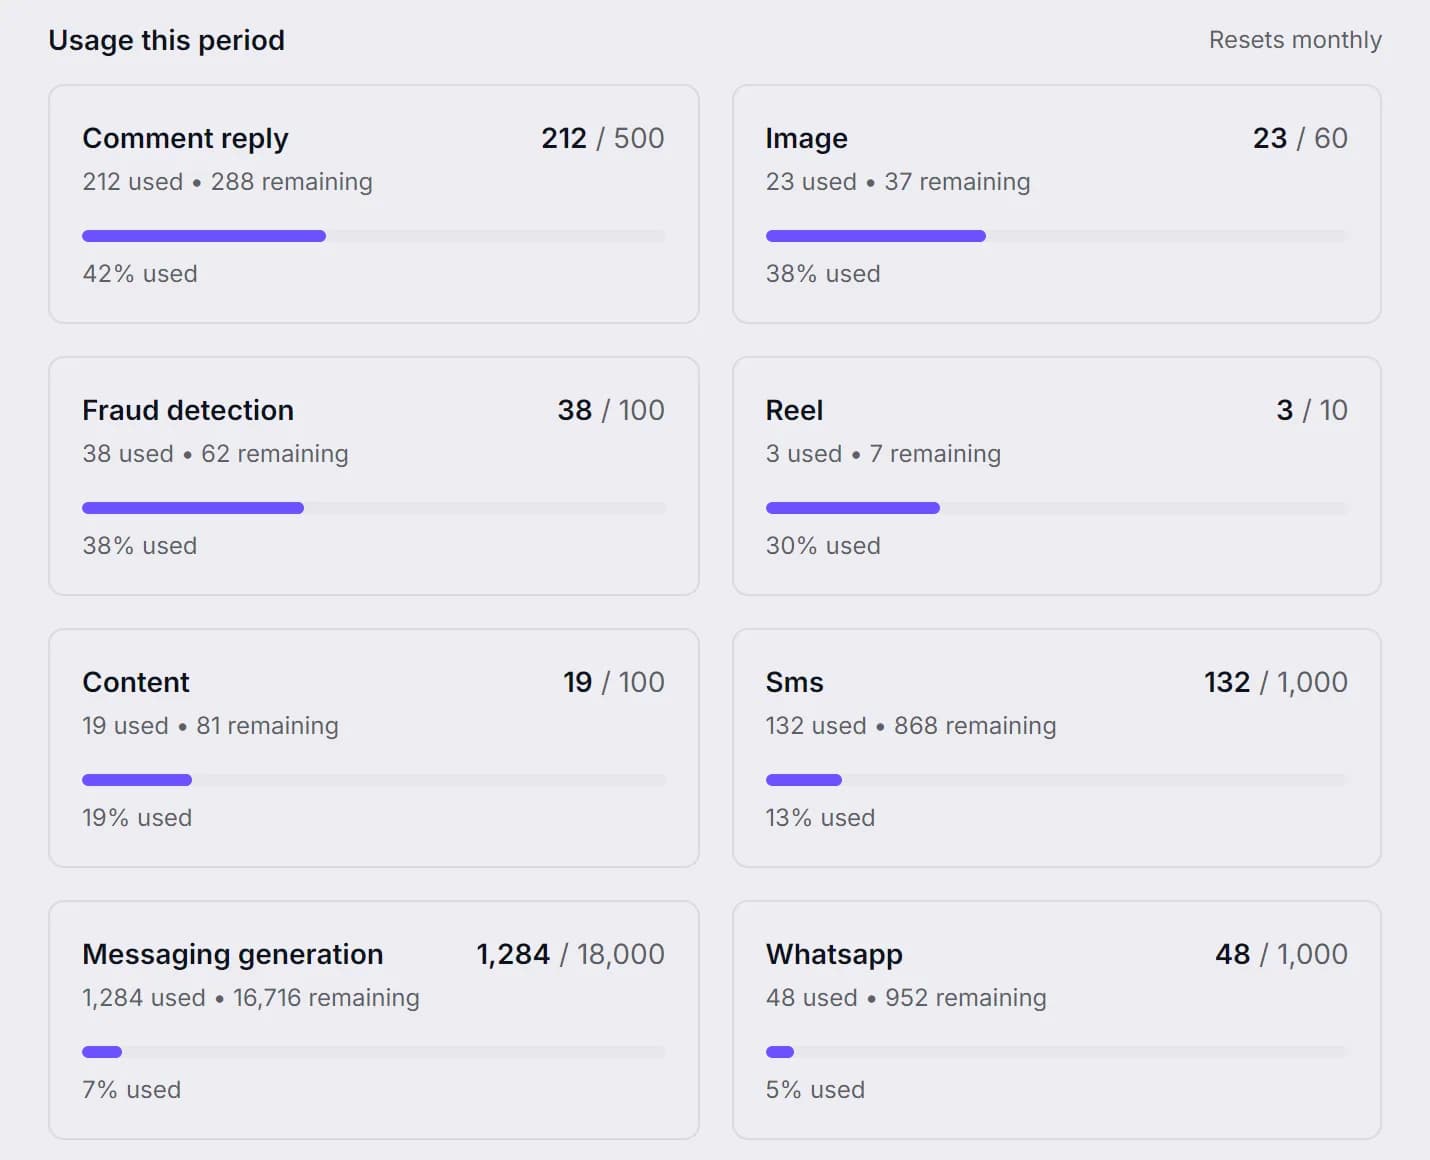Screen dimensions: 1430x1160
Task: Click the 212 / 500 quota count
Action: click(x=603, y=138)
